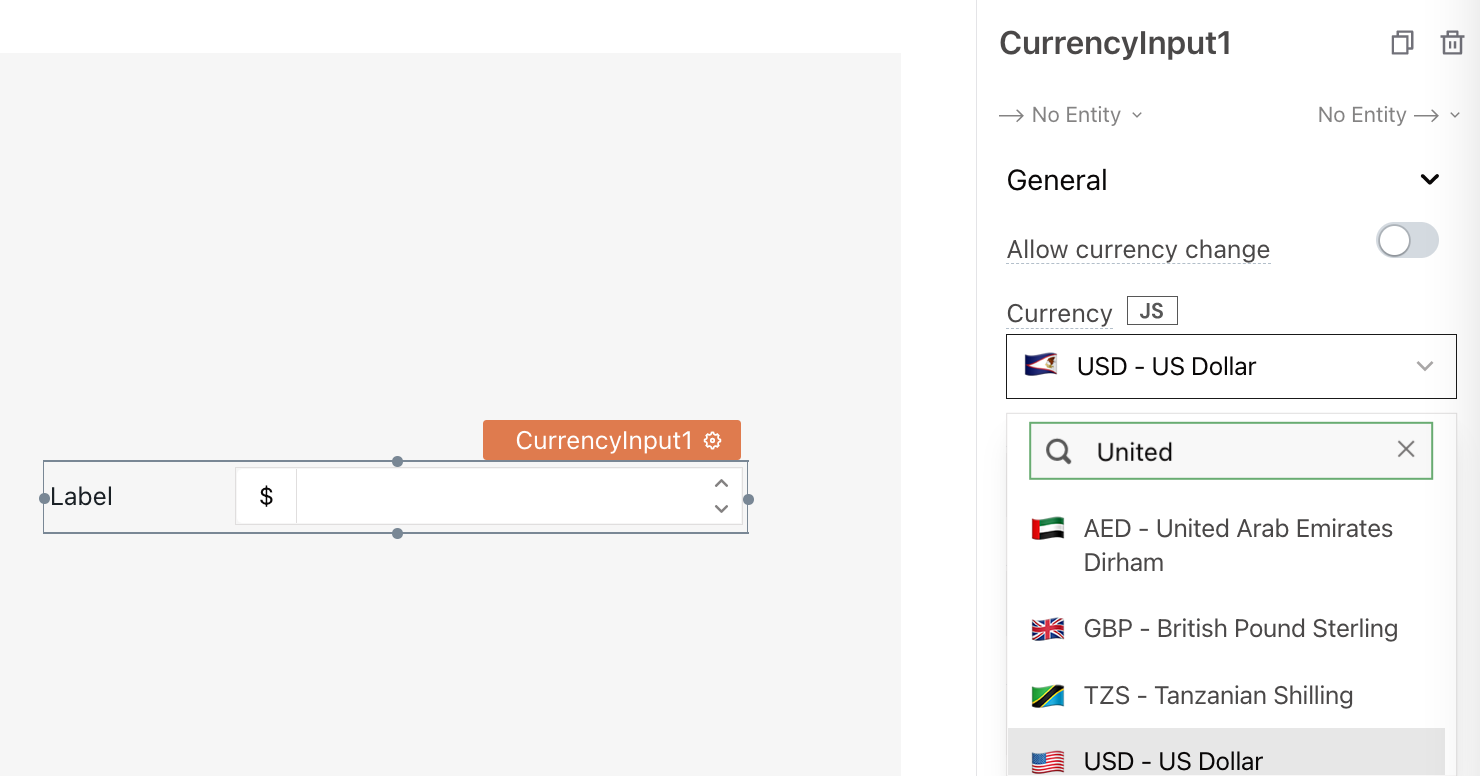Click the increment arrow on the currency input
Screen dimensions: 1480x776
(721, 483)
